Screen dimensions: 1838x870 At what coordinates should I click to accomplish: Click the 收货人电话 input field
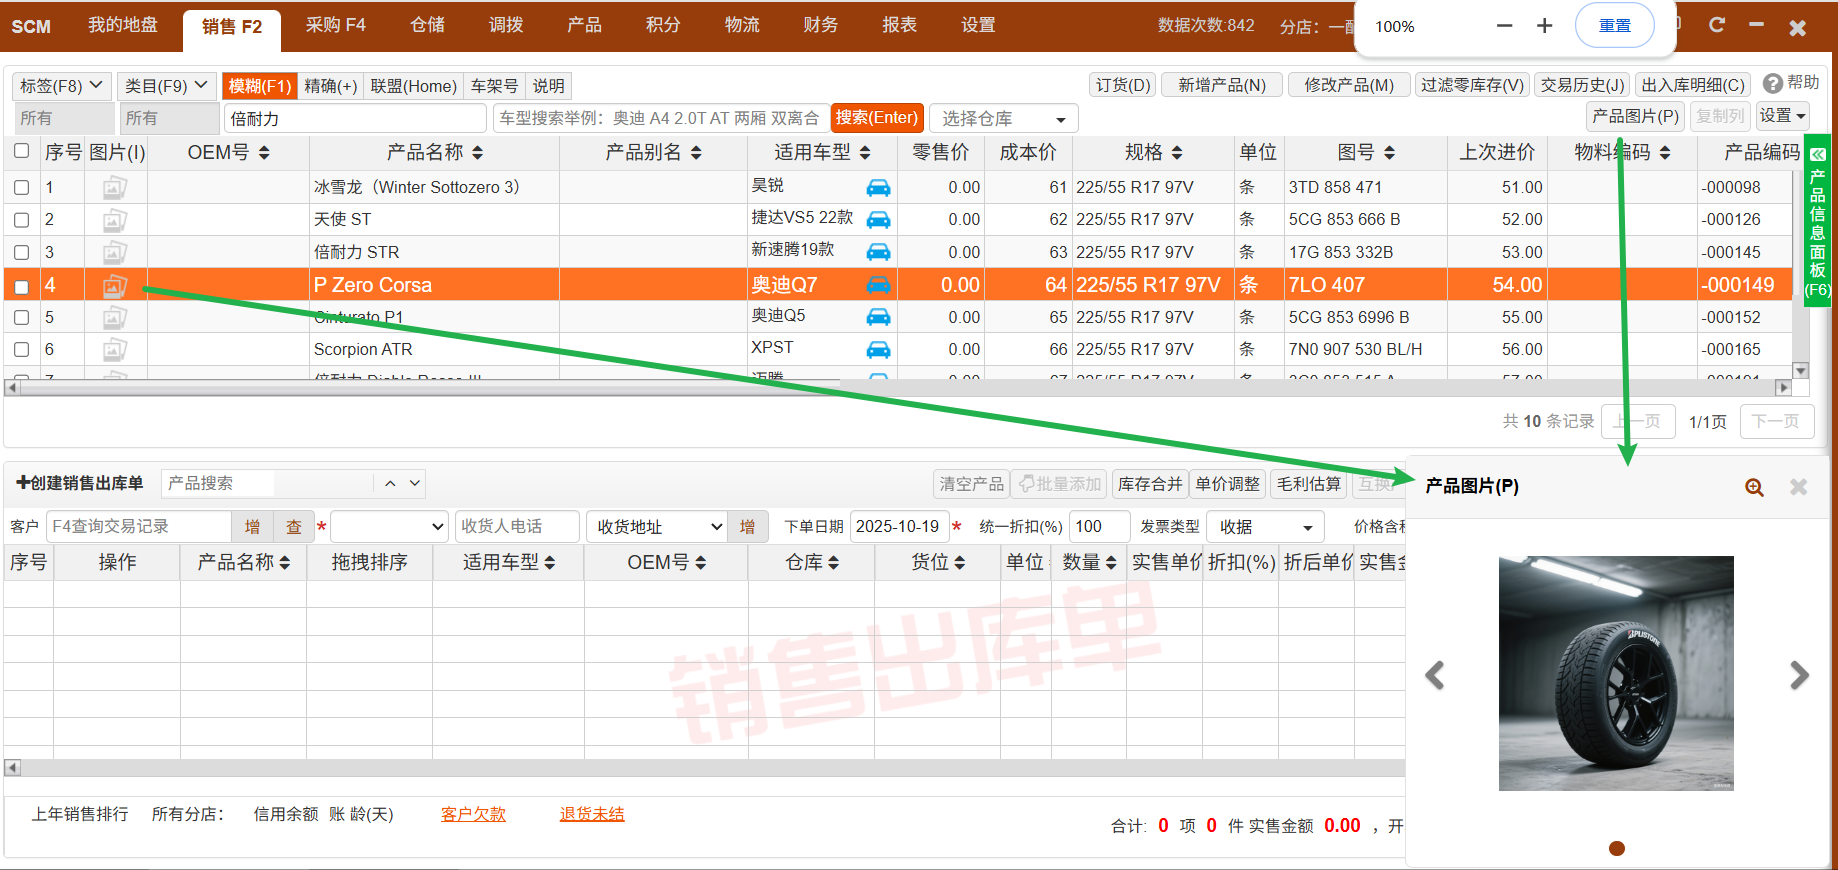[x=516, y=527]
